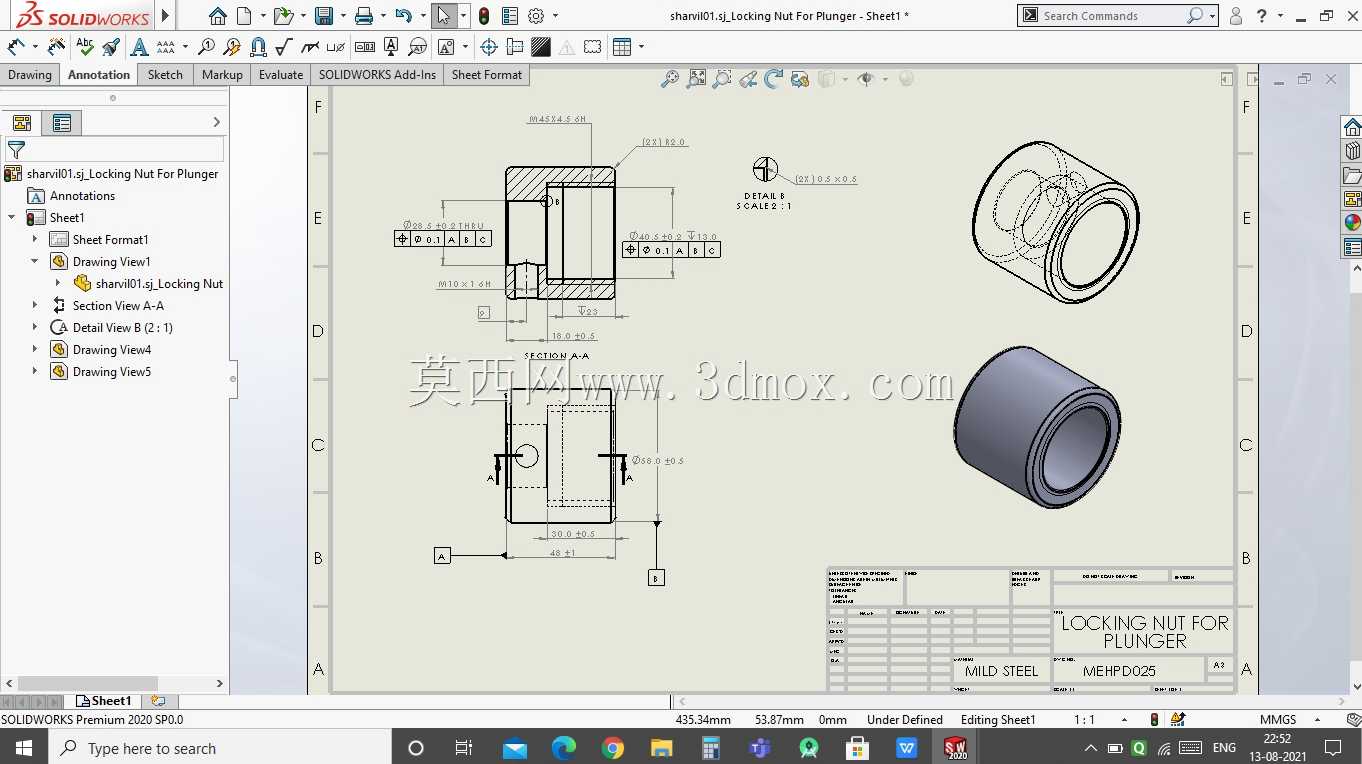The width and height of the screenshot is (1362, 764).
Task: Open the Markup tab
Action: click(x=222, y=75)
